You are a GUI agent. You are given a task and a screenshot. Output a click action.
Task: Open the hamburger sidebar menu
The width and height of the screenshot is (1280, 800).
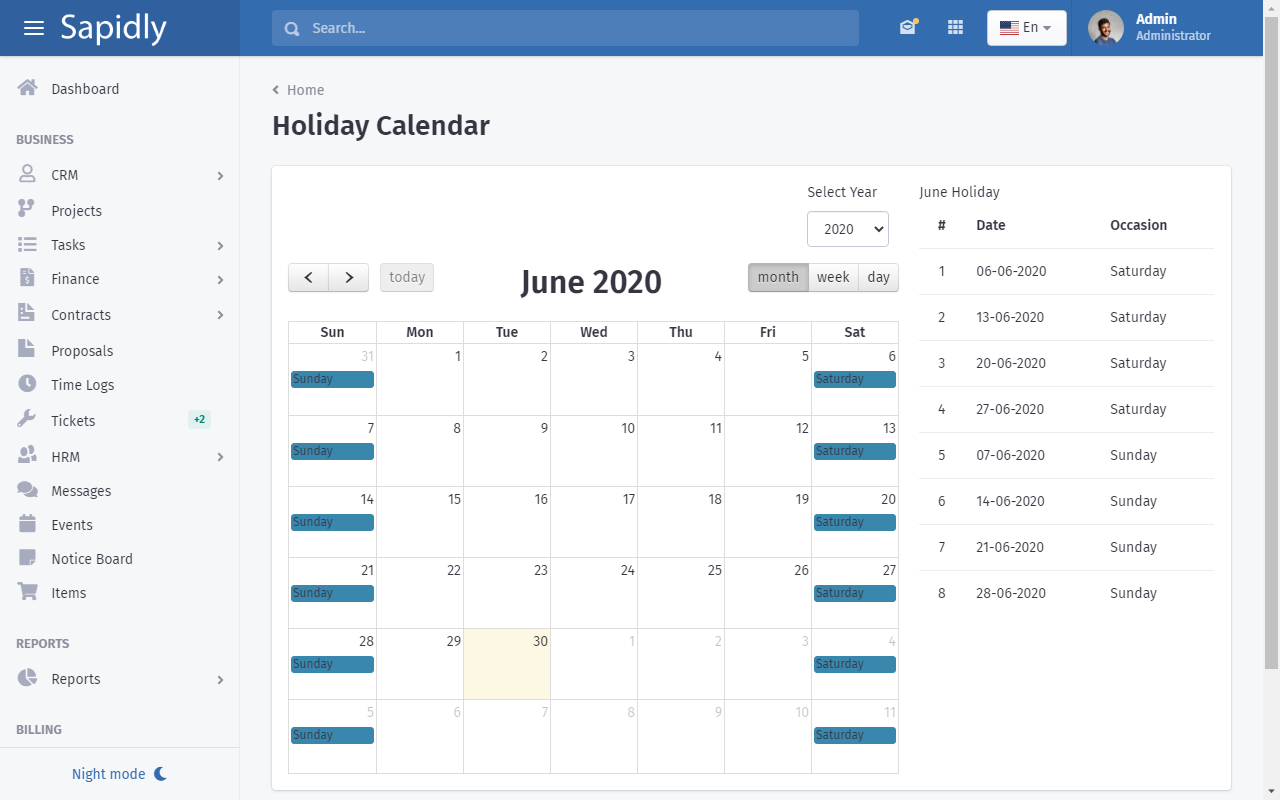(34, 28)
